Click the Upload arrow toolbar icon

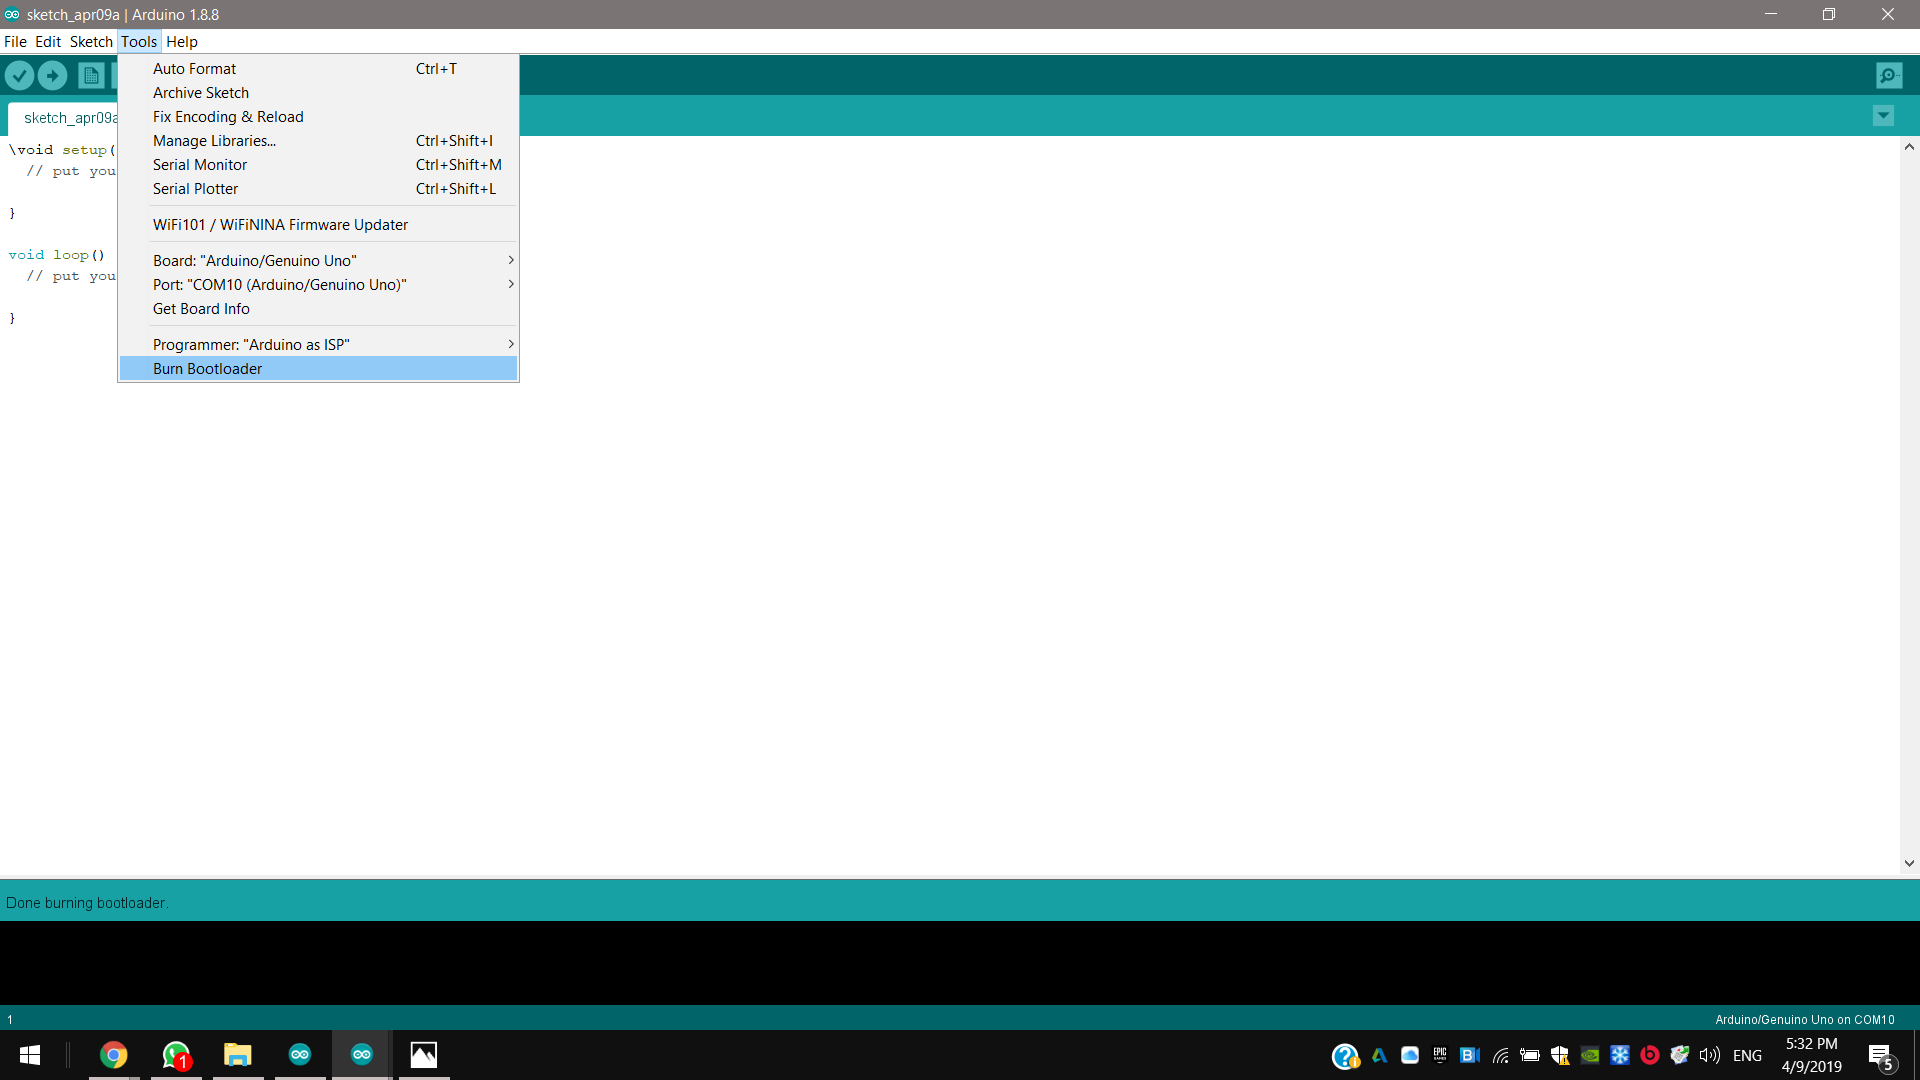pos(52,75)
